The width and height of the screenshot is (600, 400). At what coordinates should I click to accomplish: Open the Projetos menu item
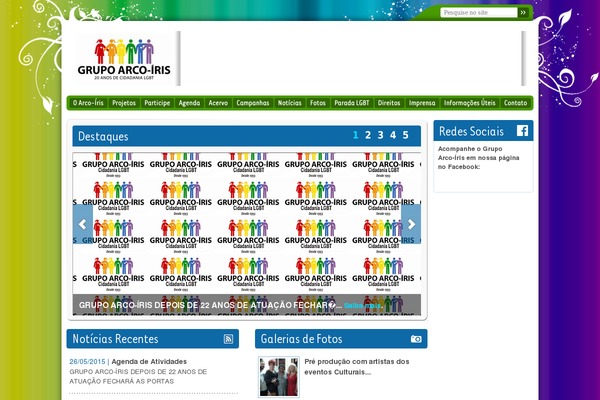click(124, 103)
